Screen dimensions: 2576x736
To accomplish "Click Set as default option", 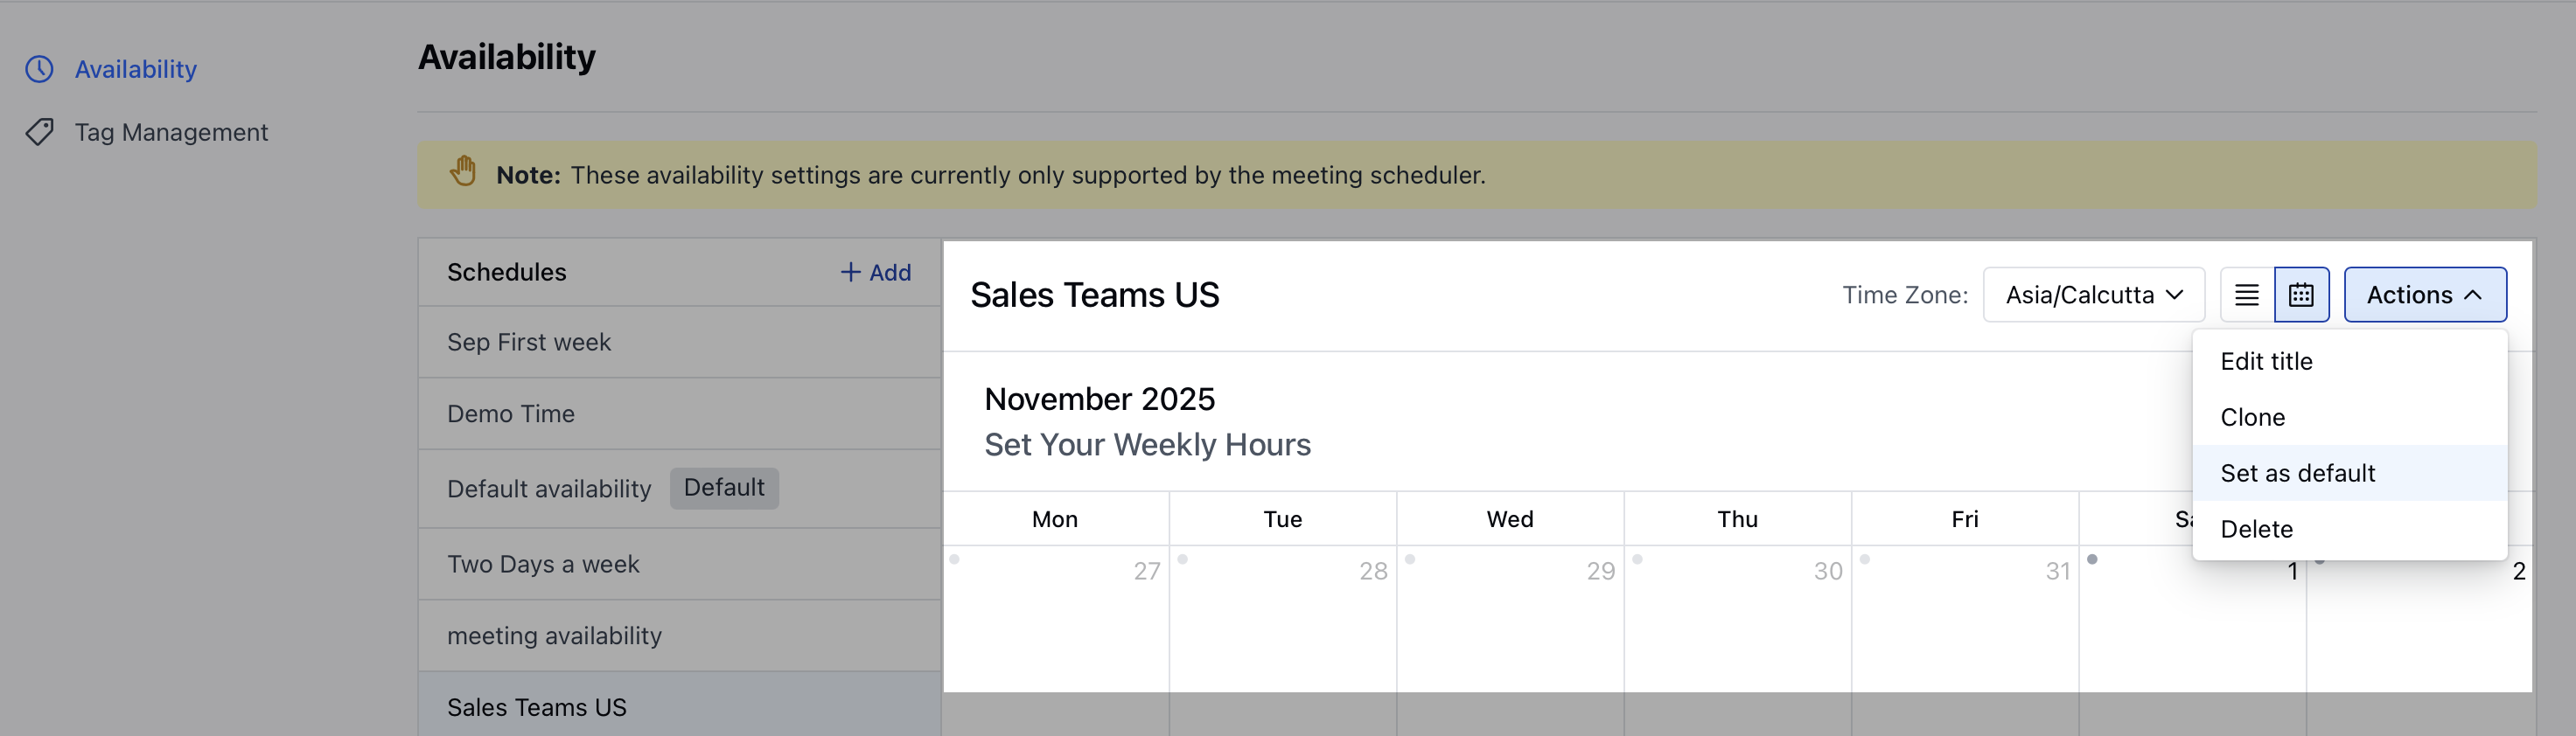I will tap(2297, 473).
